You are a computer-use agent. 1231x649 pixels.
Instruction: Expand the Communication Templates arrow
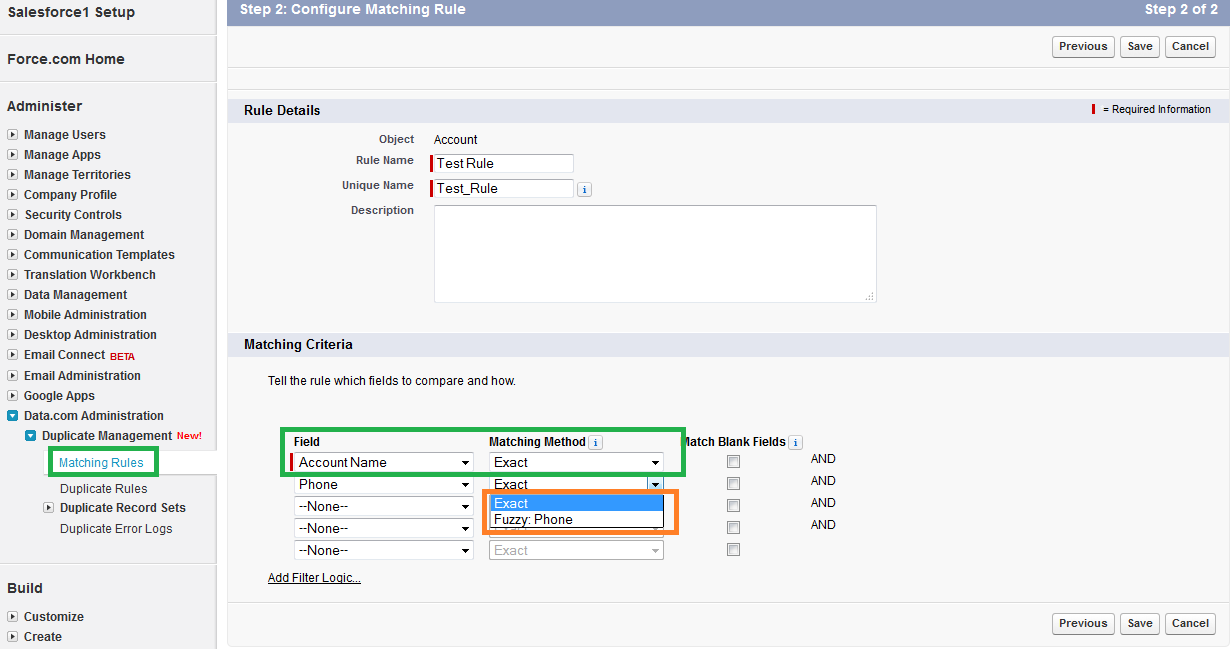point(12,255)
